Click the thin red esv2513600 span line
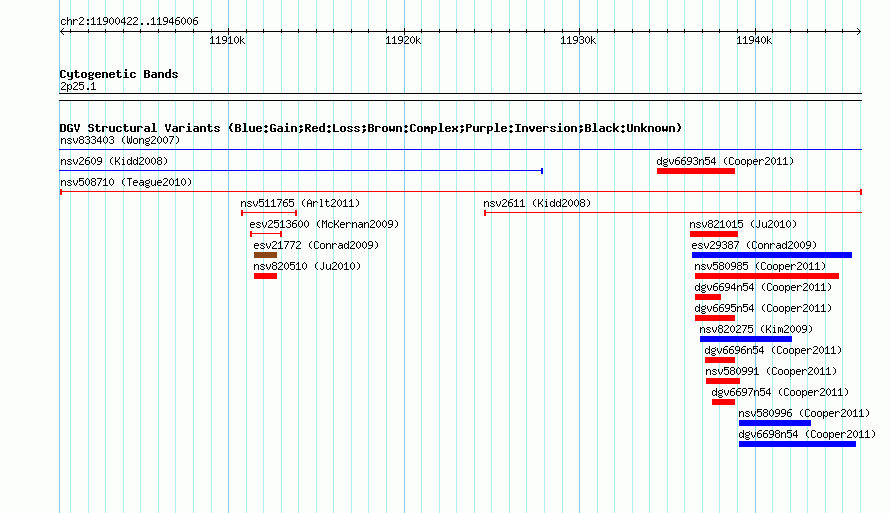This screenshot has width=890, height=513. (266, 234)
